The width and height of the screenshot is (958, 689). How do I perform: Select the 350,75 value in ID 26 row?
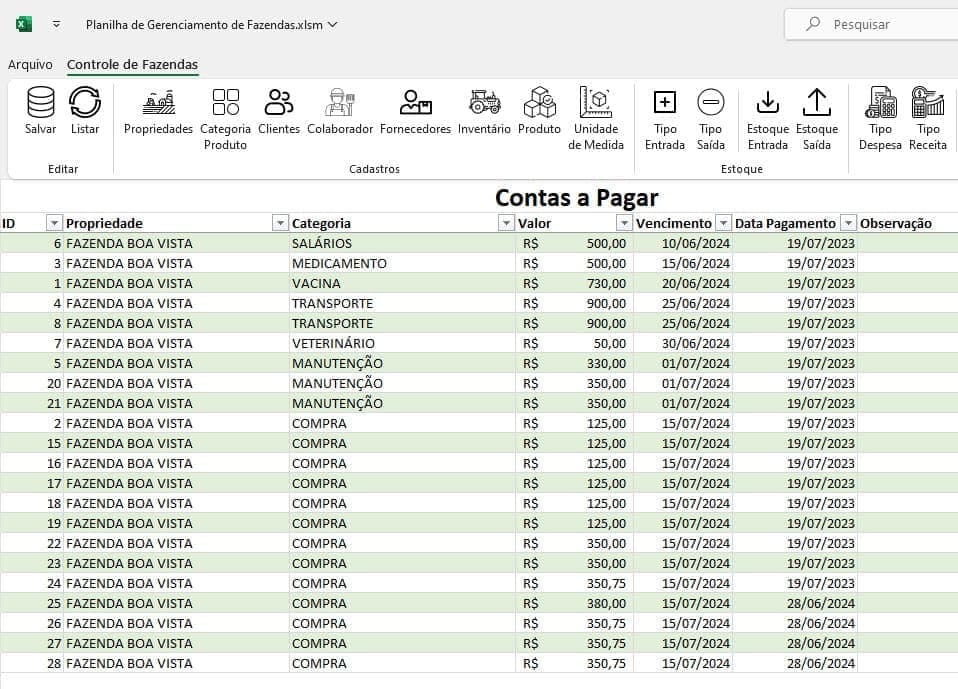point(574,624)
